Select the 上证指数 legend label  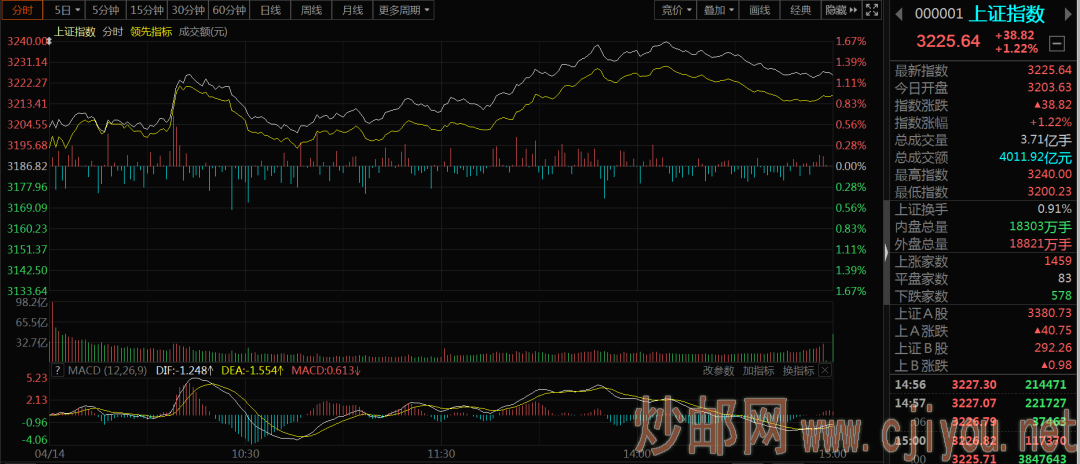point(75,32)
